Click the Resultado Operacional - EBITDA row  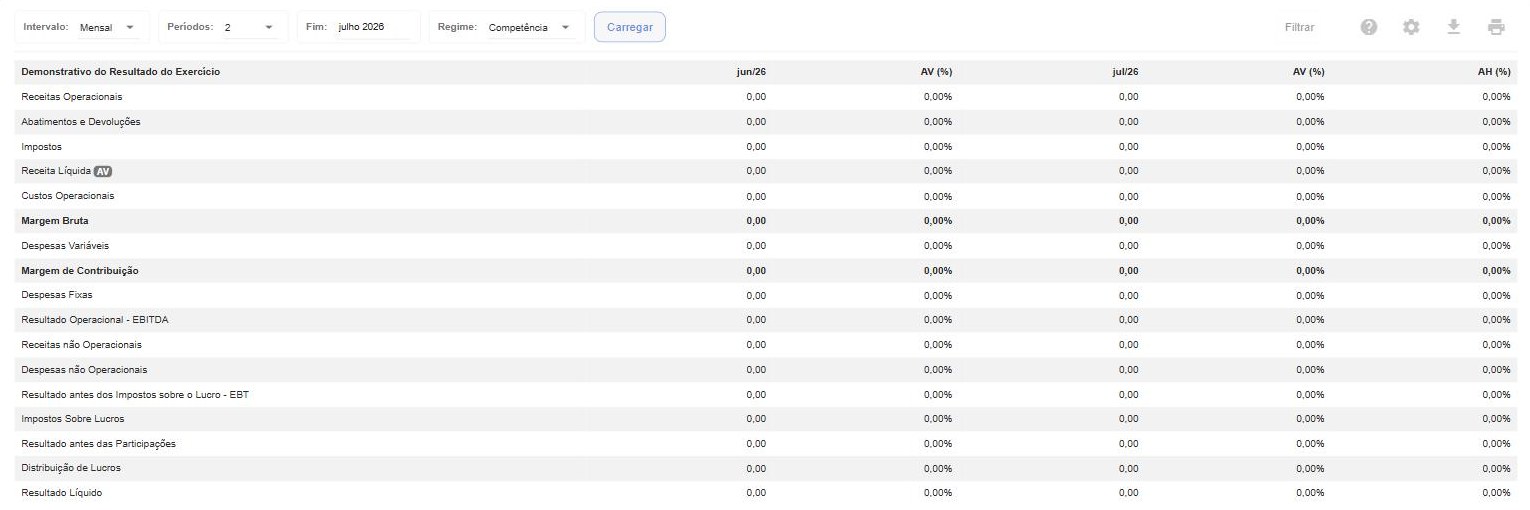coord(765,320)
